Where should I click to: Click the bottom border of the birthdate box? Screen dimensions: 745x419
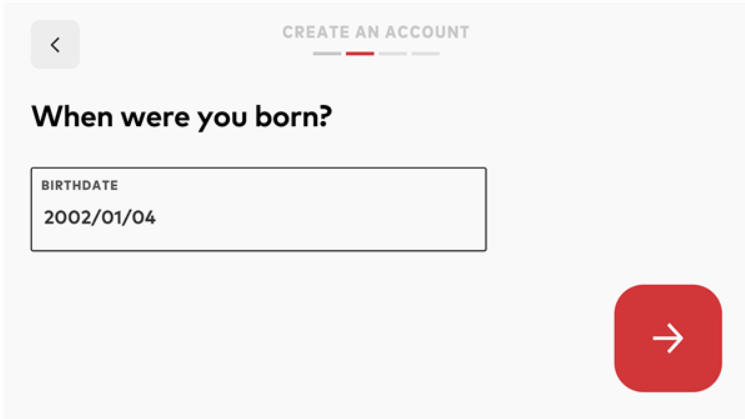(258, 250)
